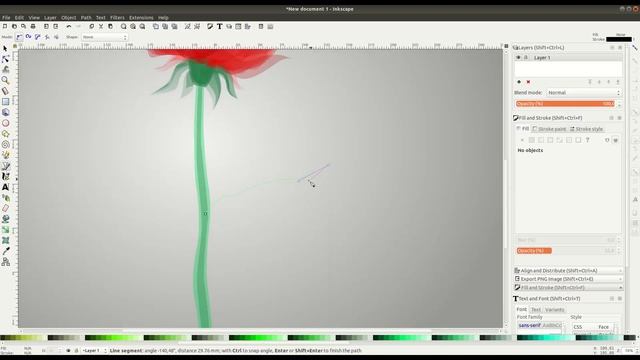
Task: Enable Spiro path mode
Action: coord(28,37)
